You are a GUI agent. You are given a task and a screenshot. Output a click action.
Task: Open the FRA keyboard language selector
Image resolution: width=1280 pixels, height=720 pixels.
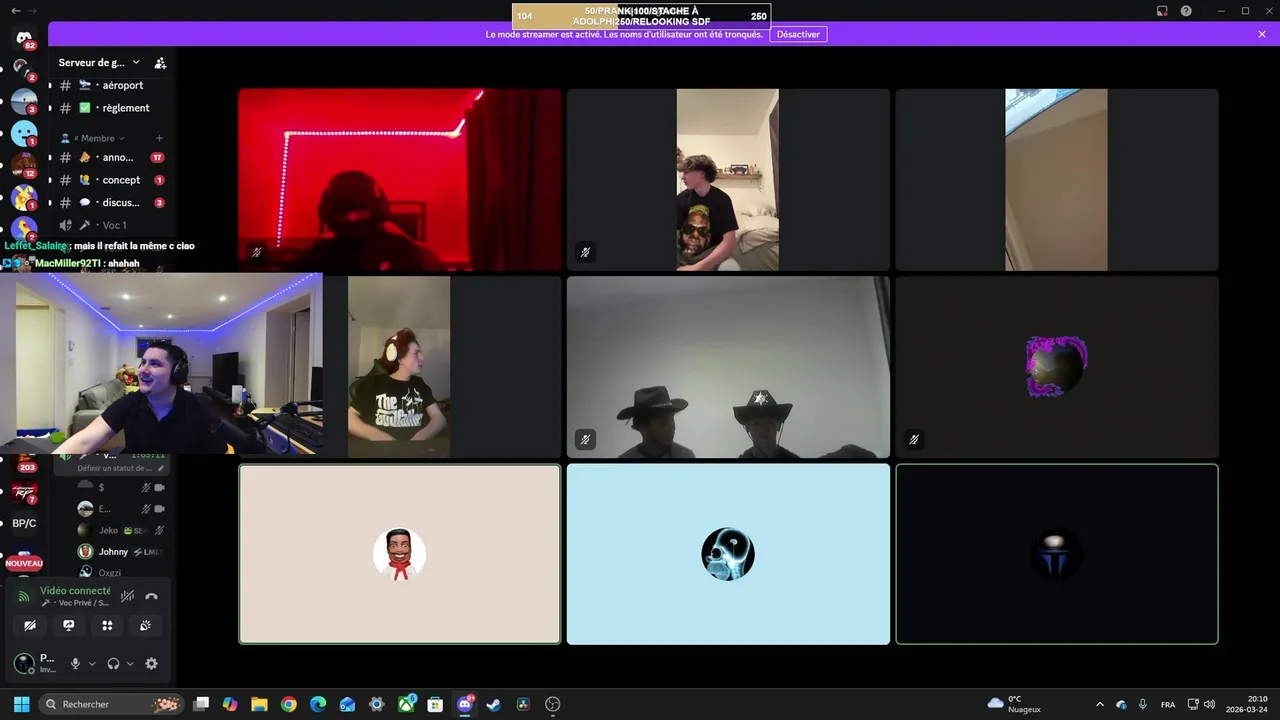tap(1168, 704)
